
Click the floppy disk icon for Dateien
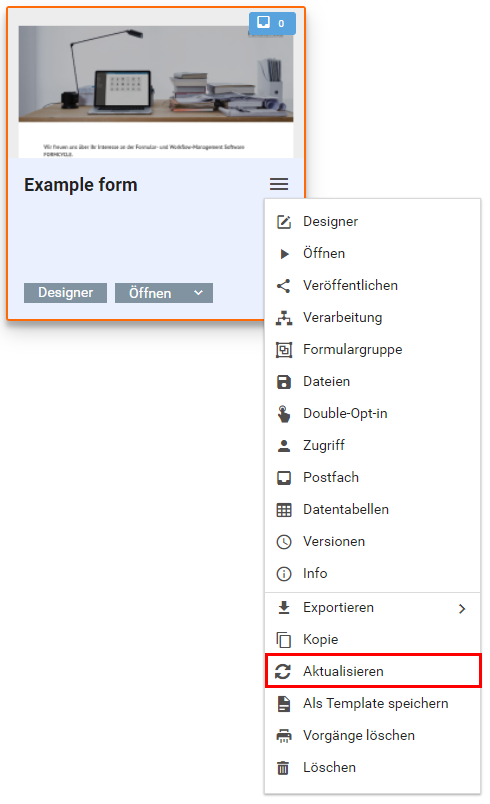pyautogui.click(x=283, y=381)
